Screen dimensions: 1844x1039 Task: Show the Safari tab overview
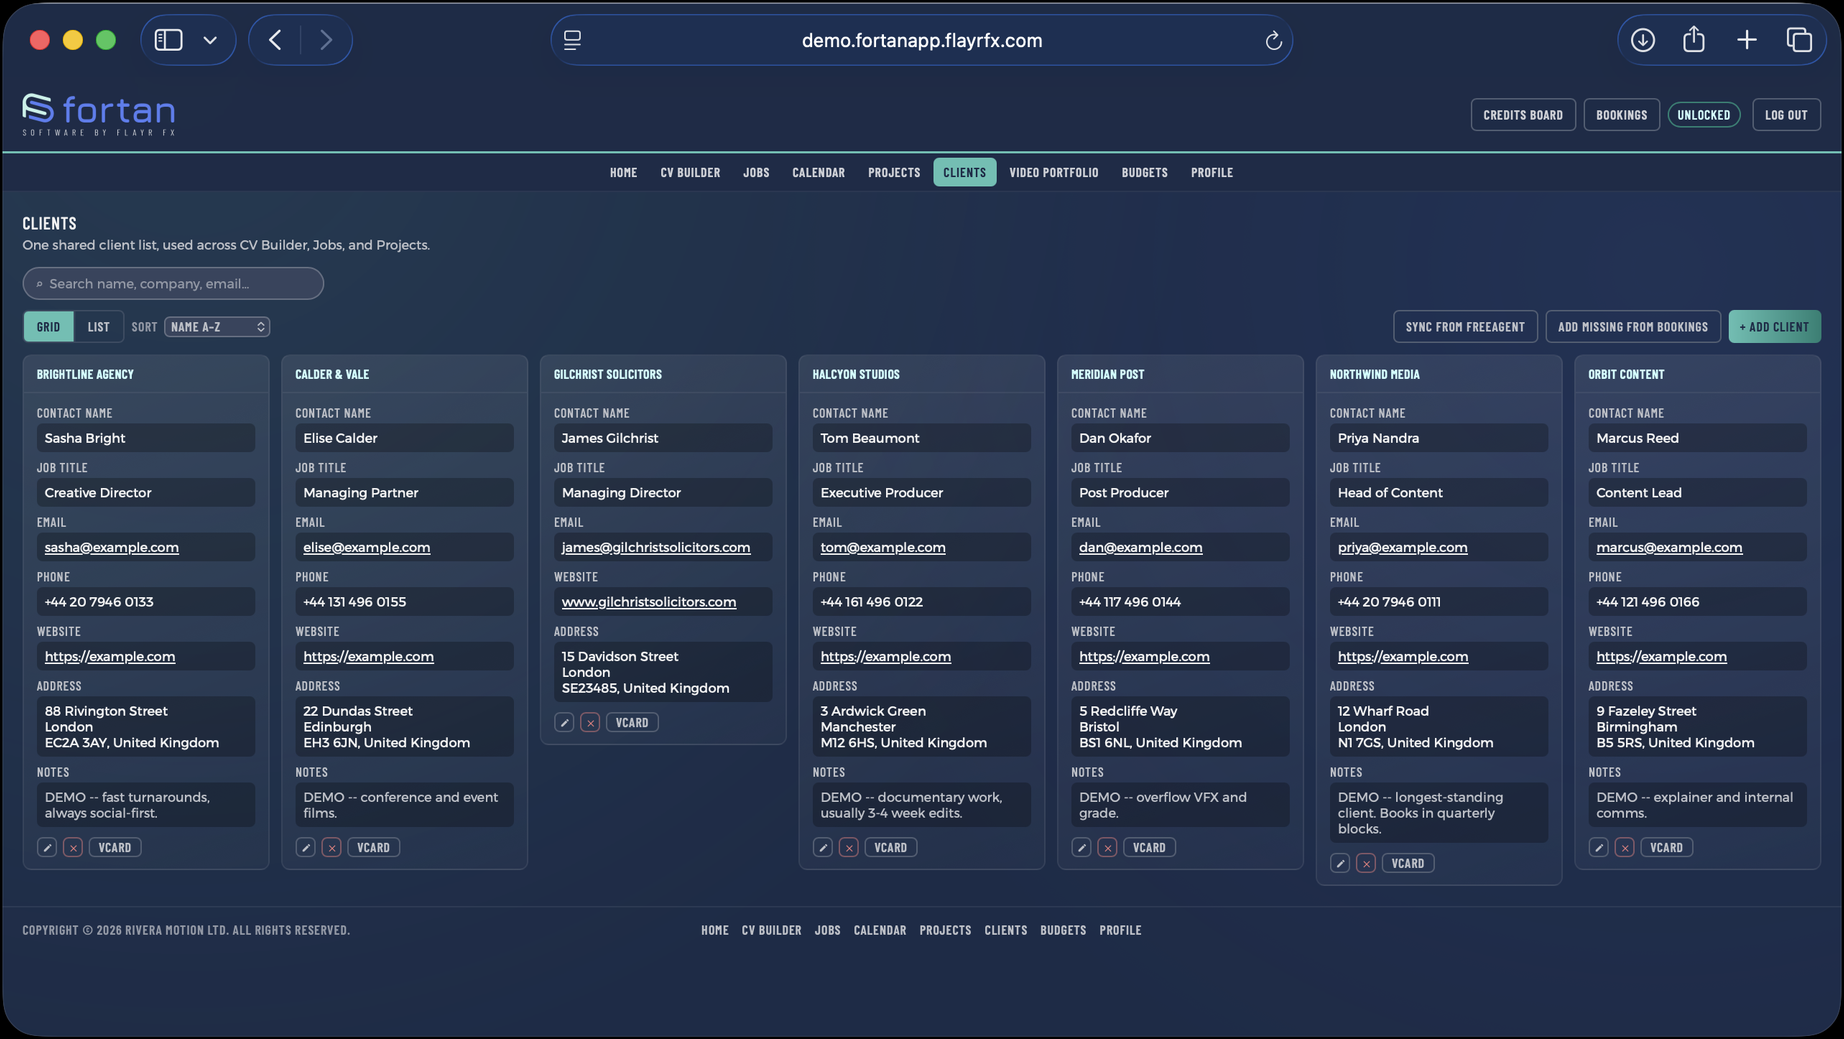click(x=1799, y=40)
